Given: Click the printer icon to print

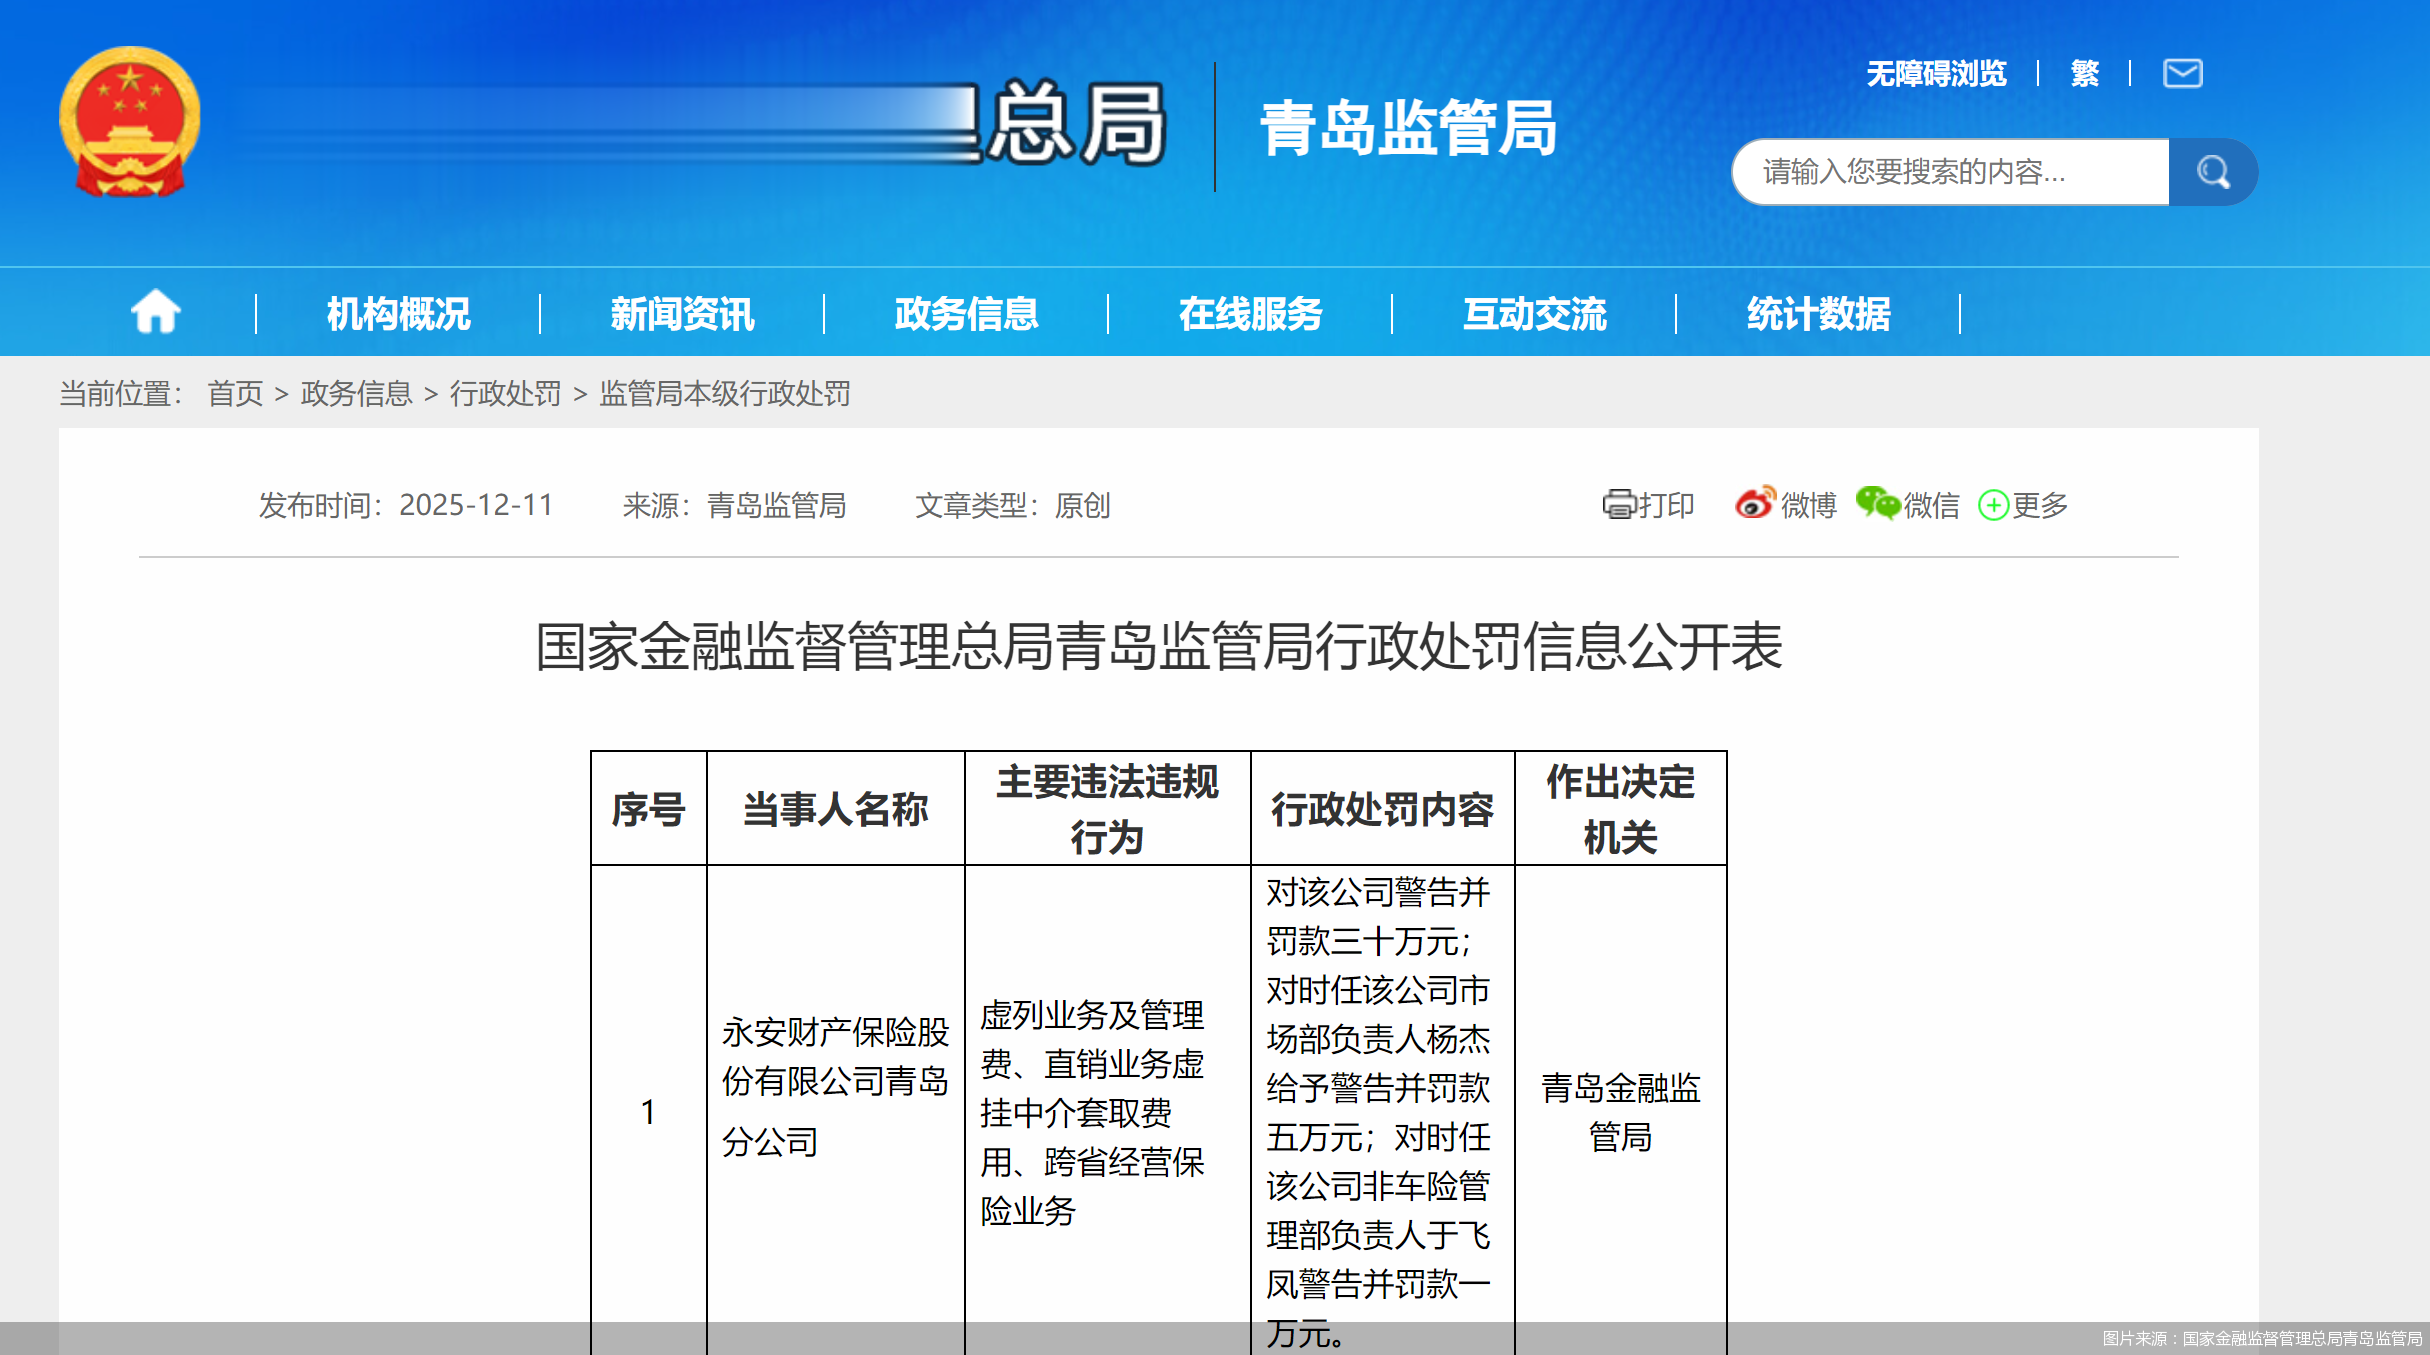Looking at the screenshot, I should point(1618,504).
